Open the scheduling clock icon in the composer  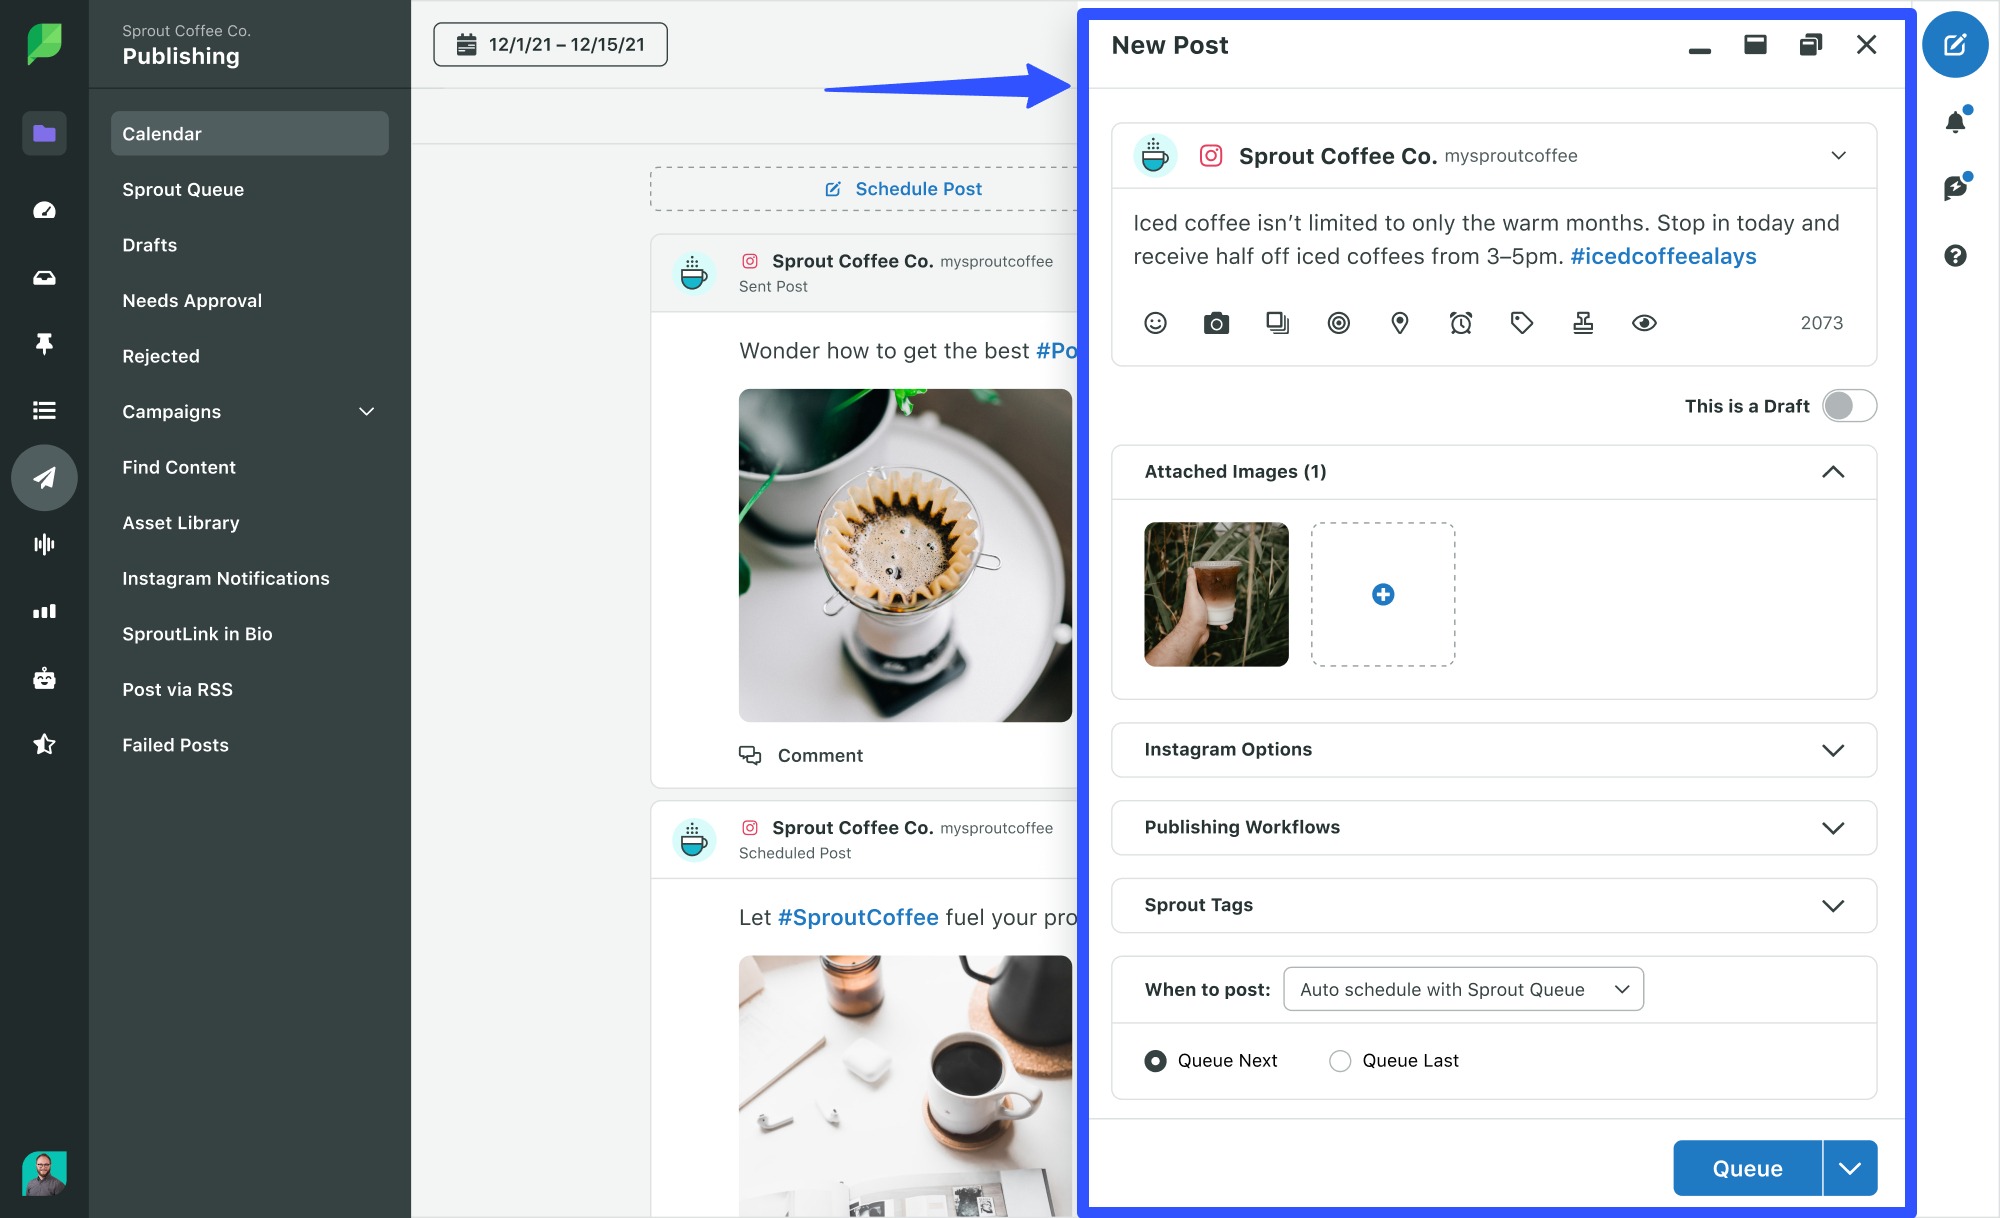(1460, 322)
